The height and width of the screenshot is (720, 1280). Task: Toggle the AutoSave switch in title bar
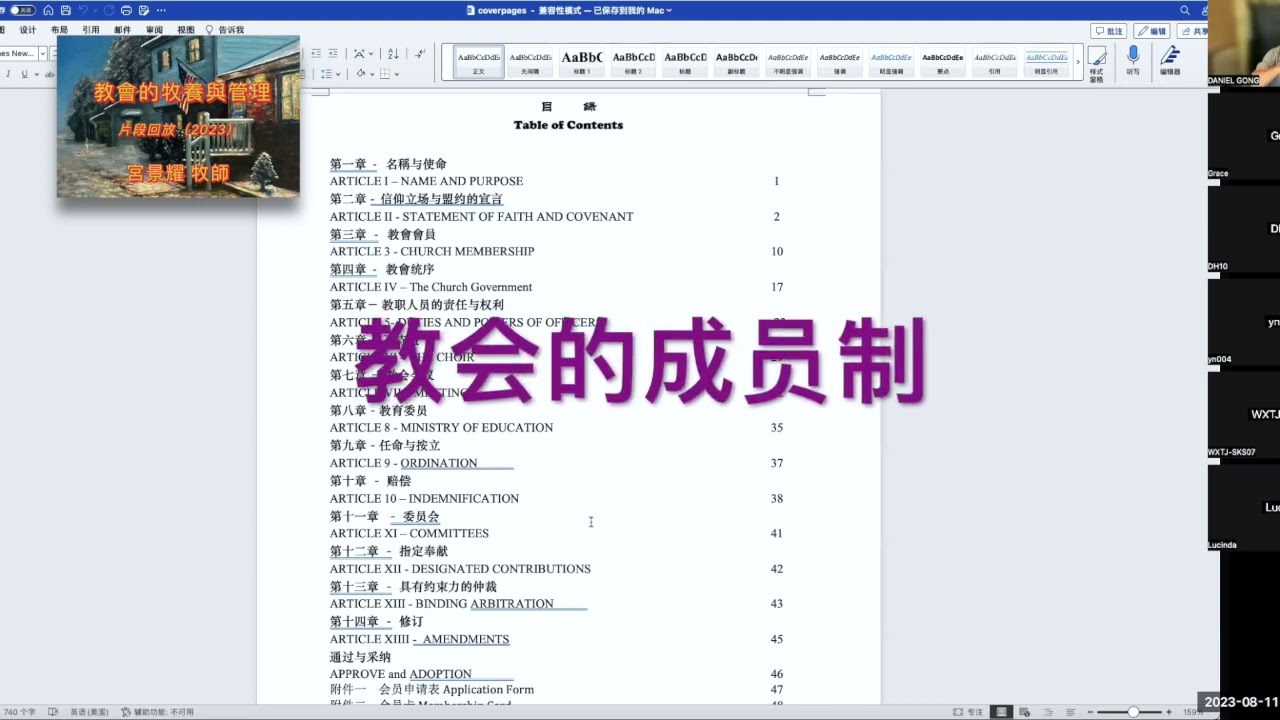click(x=22, y=10)
